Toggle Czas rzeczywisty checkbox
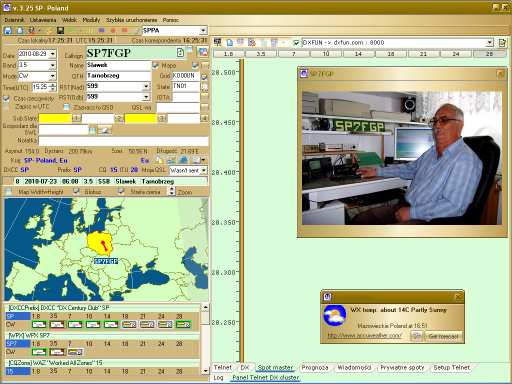Image resolution: width=512 pixels, height=384 pixels. click(6, 98)
